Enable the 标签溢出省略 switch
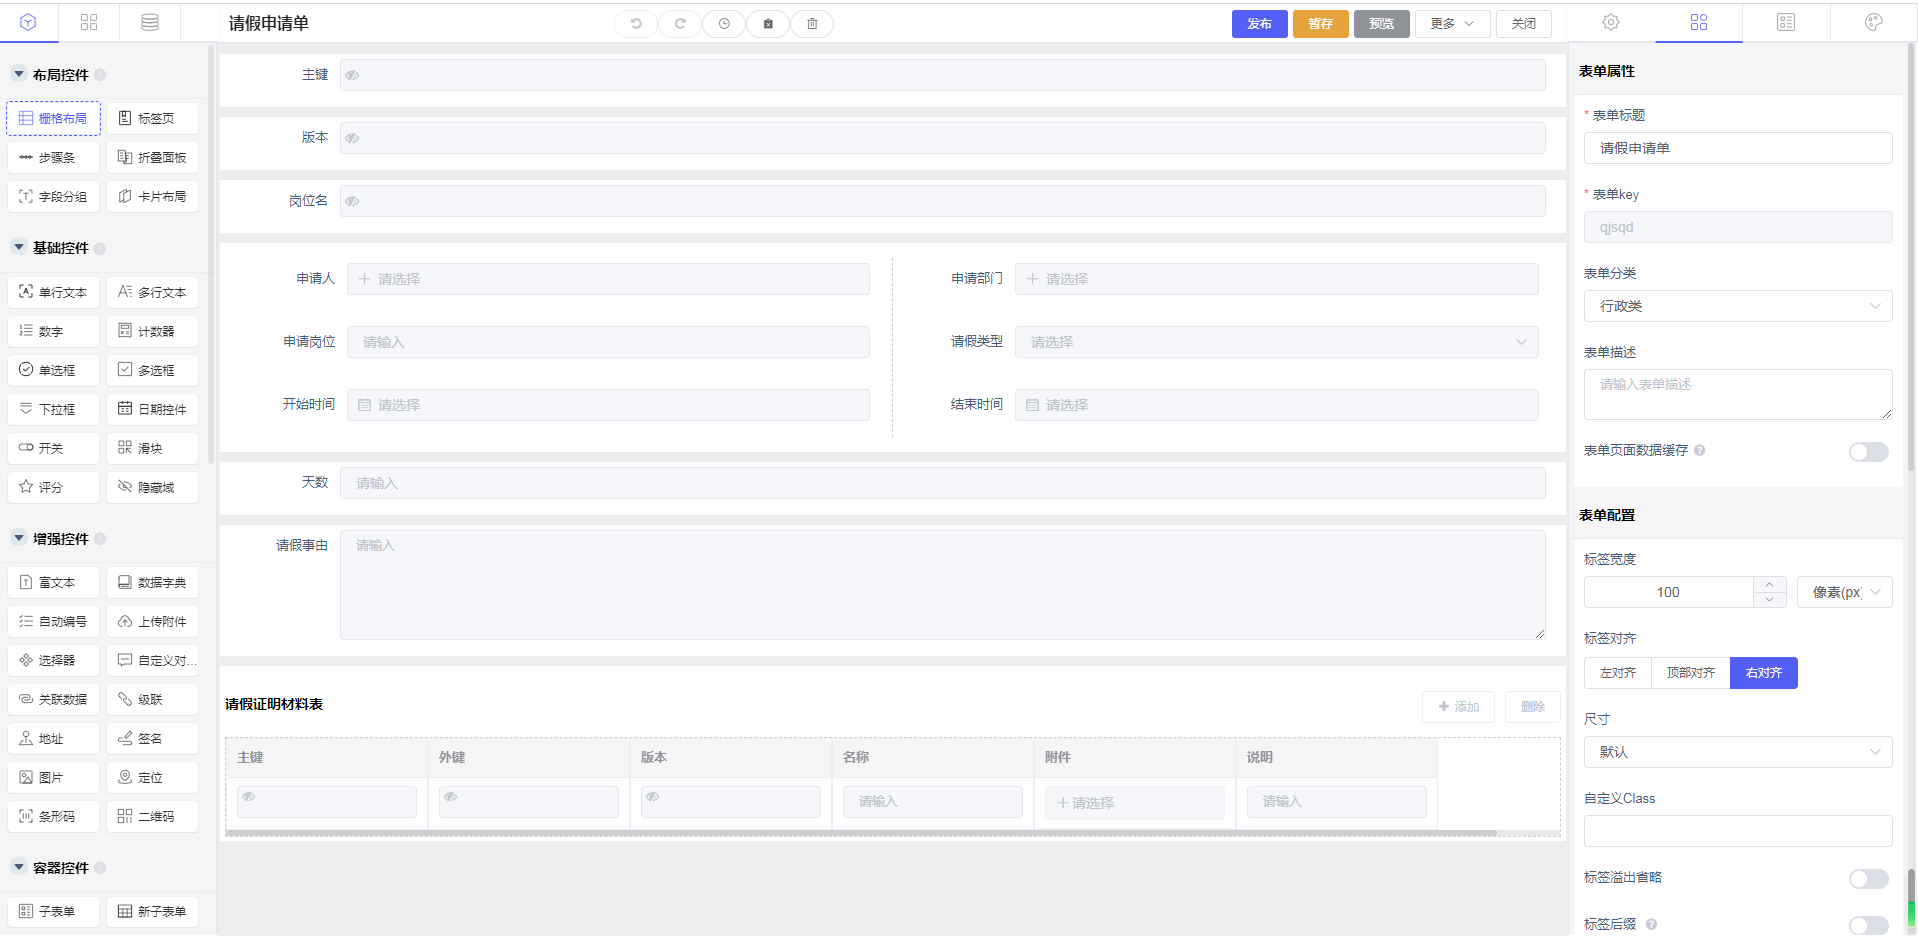This screenshot has width=1918, height=936. (x=1868, y=879)
